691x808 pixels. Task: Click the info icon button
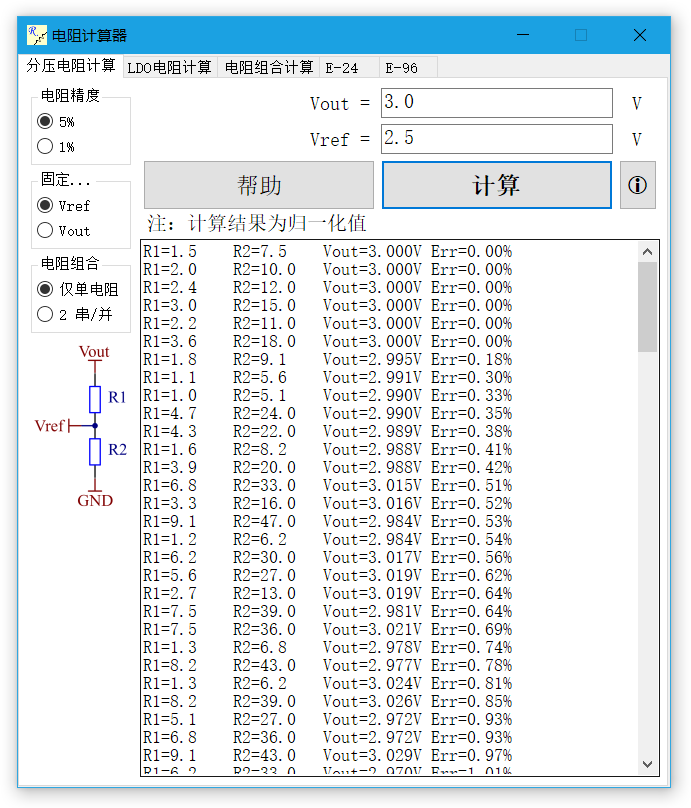pos(637,185)
